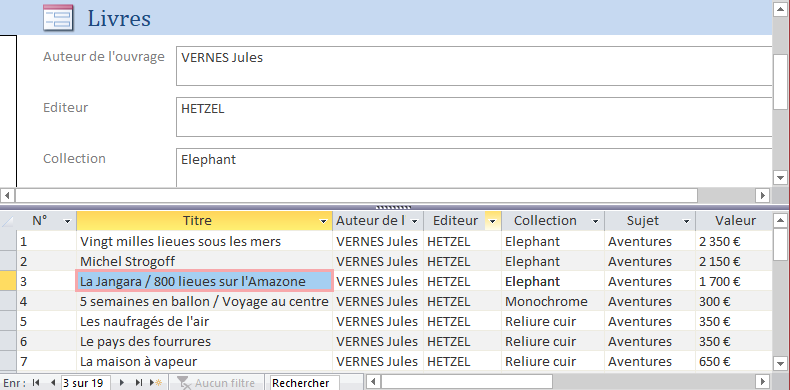Image resolution: width=790 pixels, height=390 pixels.
Task: Open the Editeur column filter dropdown
Action: tap(492, 221)
